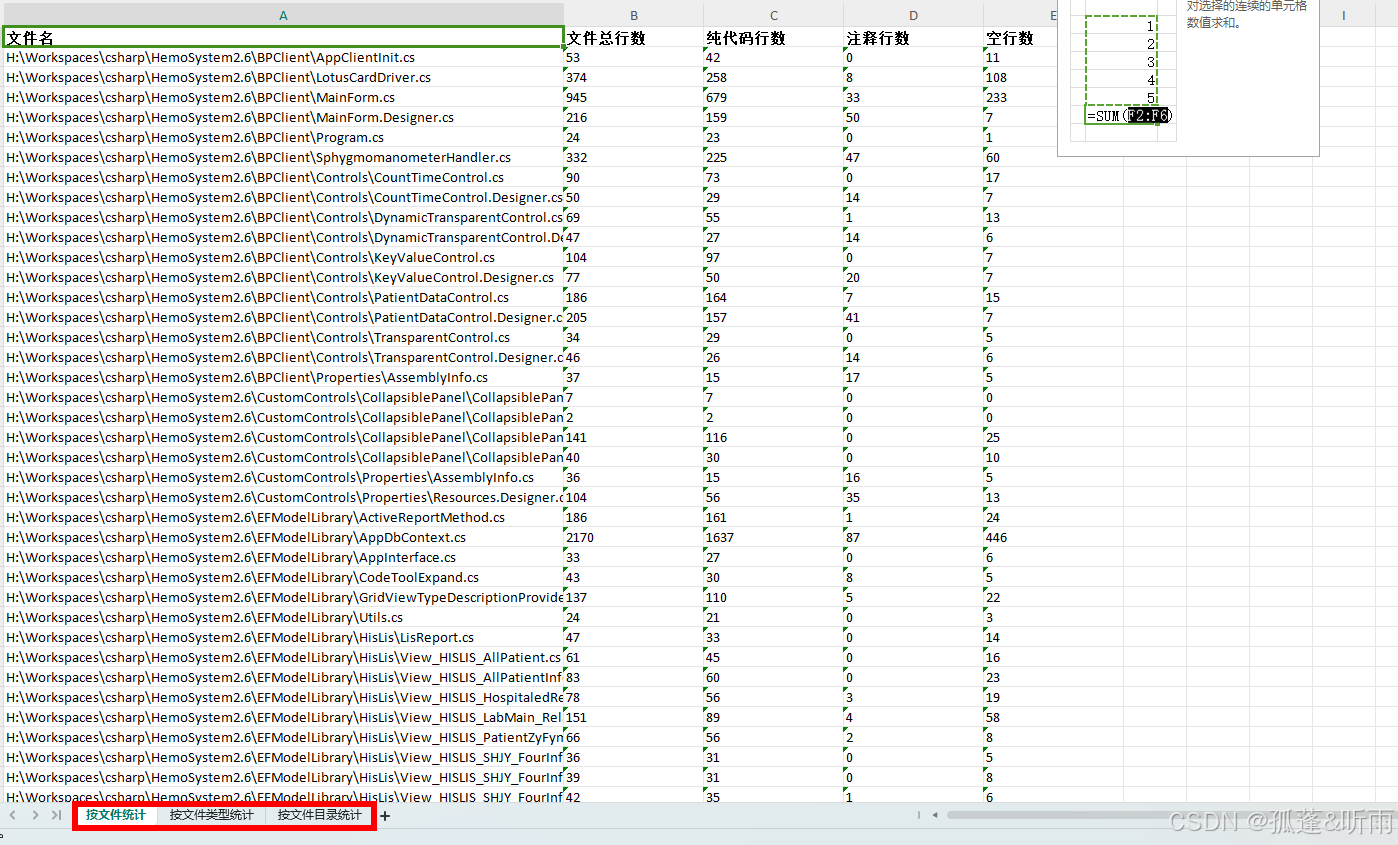Select the SphygmomanometerHandler.cs file path cell
Image resolution: width=1398 pixels, height=845 pixels.
click(284, 158)
